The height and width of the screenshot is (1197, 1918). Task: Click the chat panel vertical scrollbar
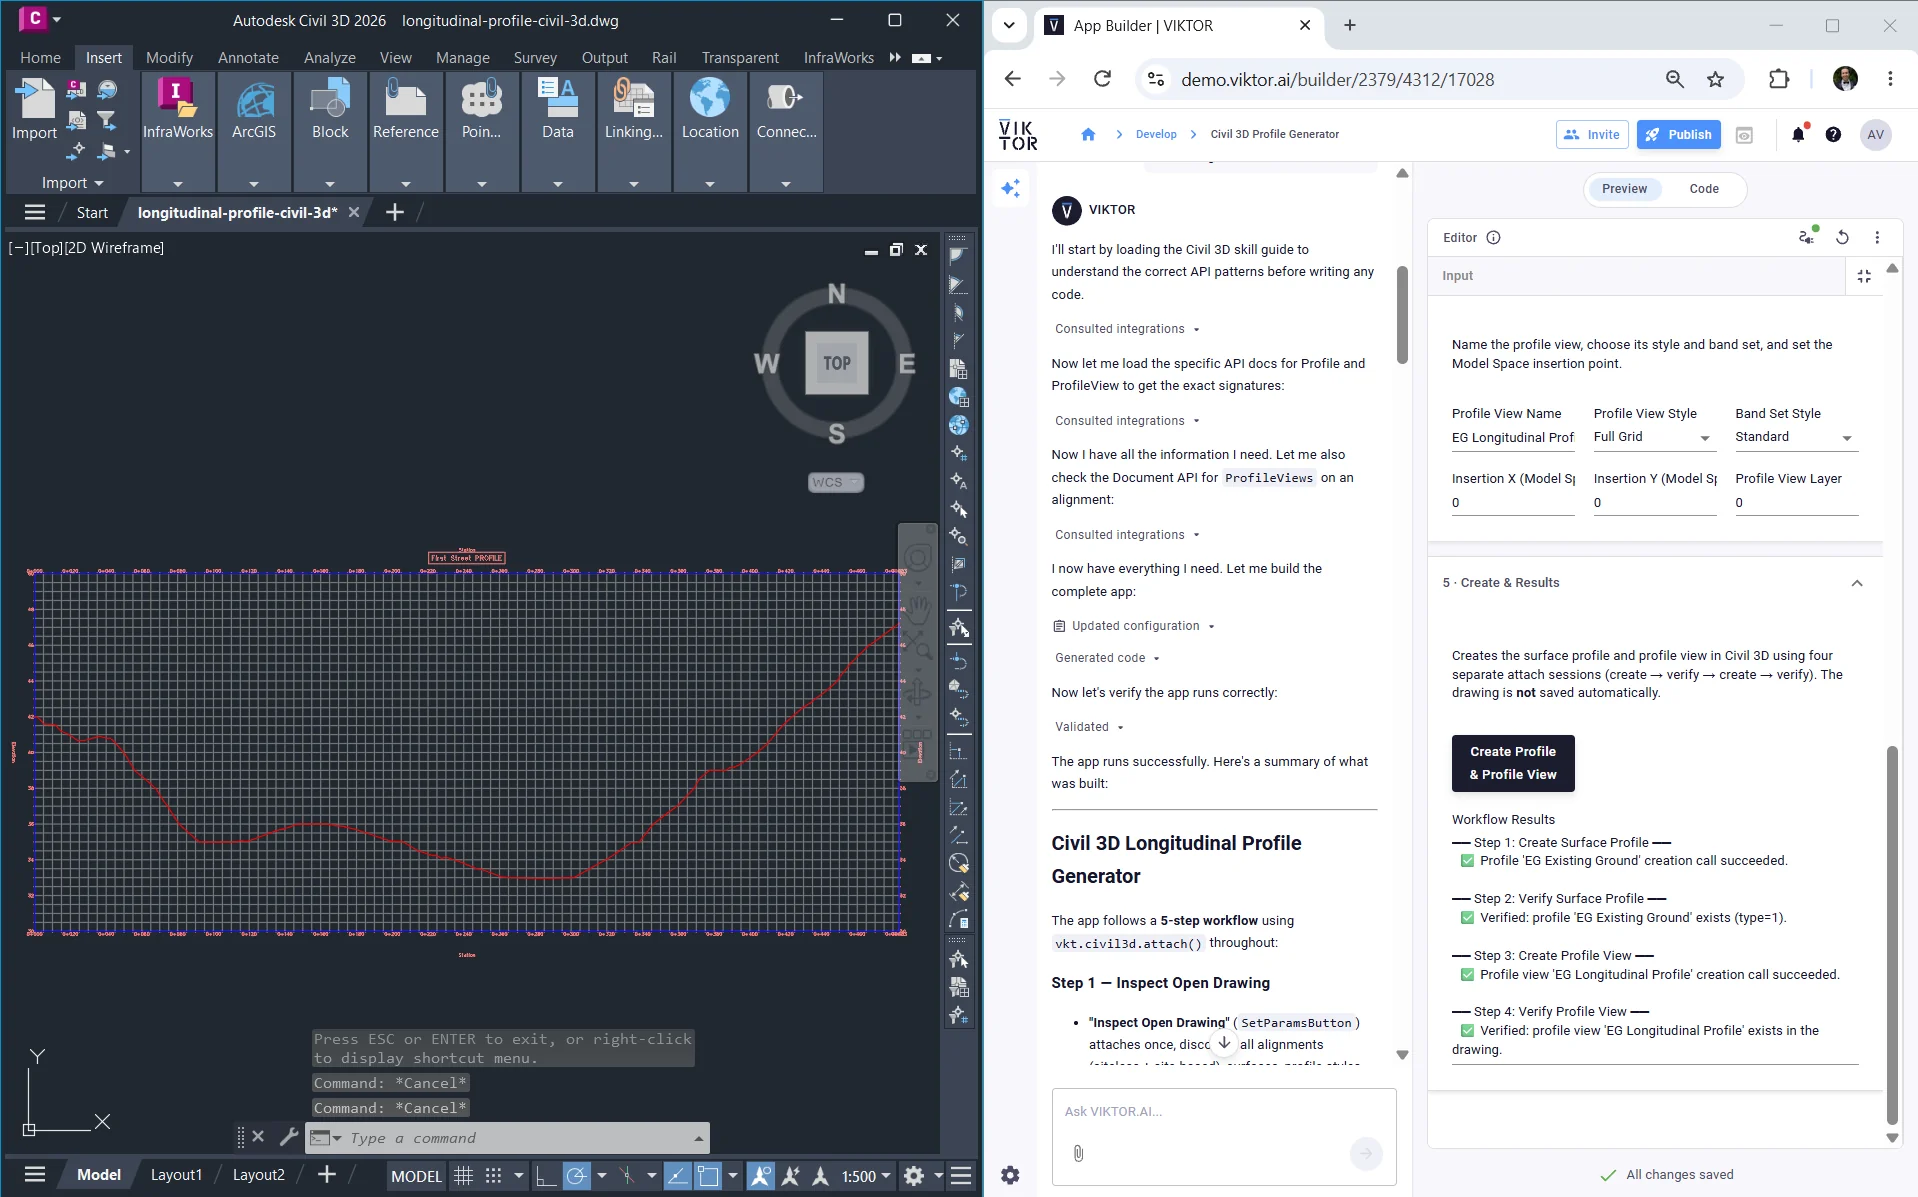pos(1402,315)
